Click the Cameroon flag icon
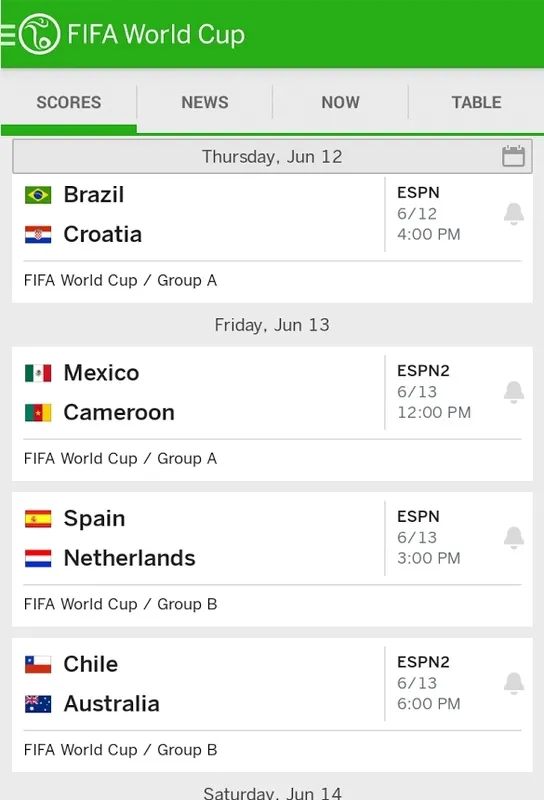This screenshot has width=544, height=800. click(38, 413)
